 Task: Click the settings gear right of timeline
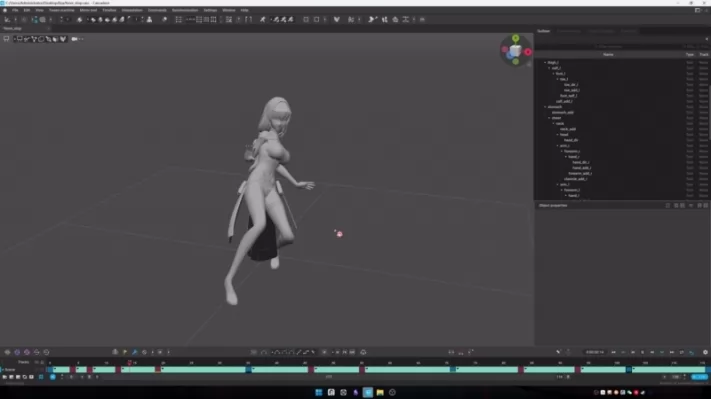(705, 352)
